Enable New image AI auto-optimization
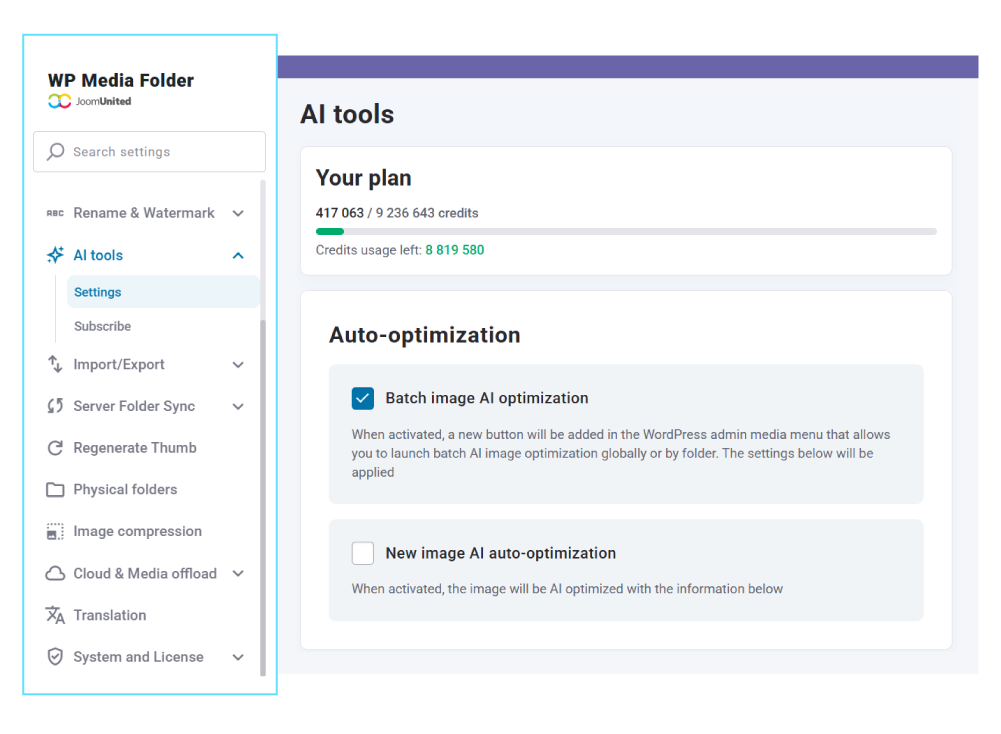The image size is (1001, 734). [x=362, y=552]
